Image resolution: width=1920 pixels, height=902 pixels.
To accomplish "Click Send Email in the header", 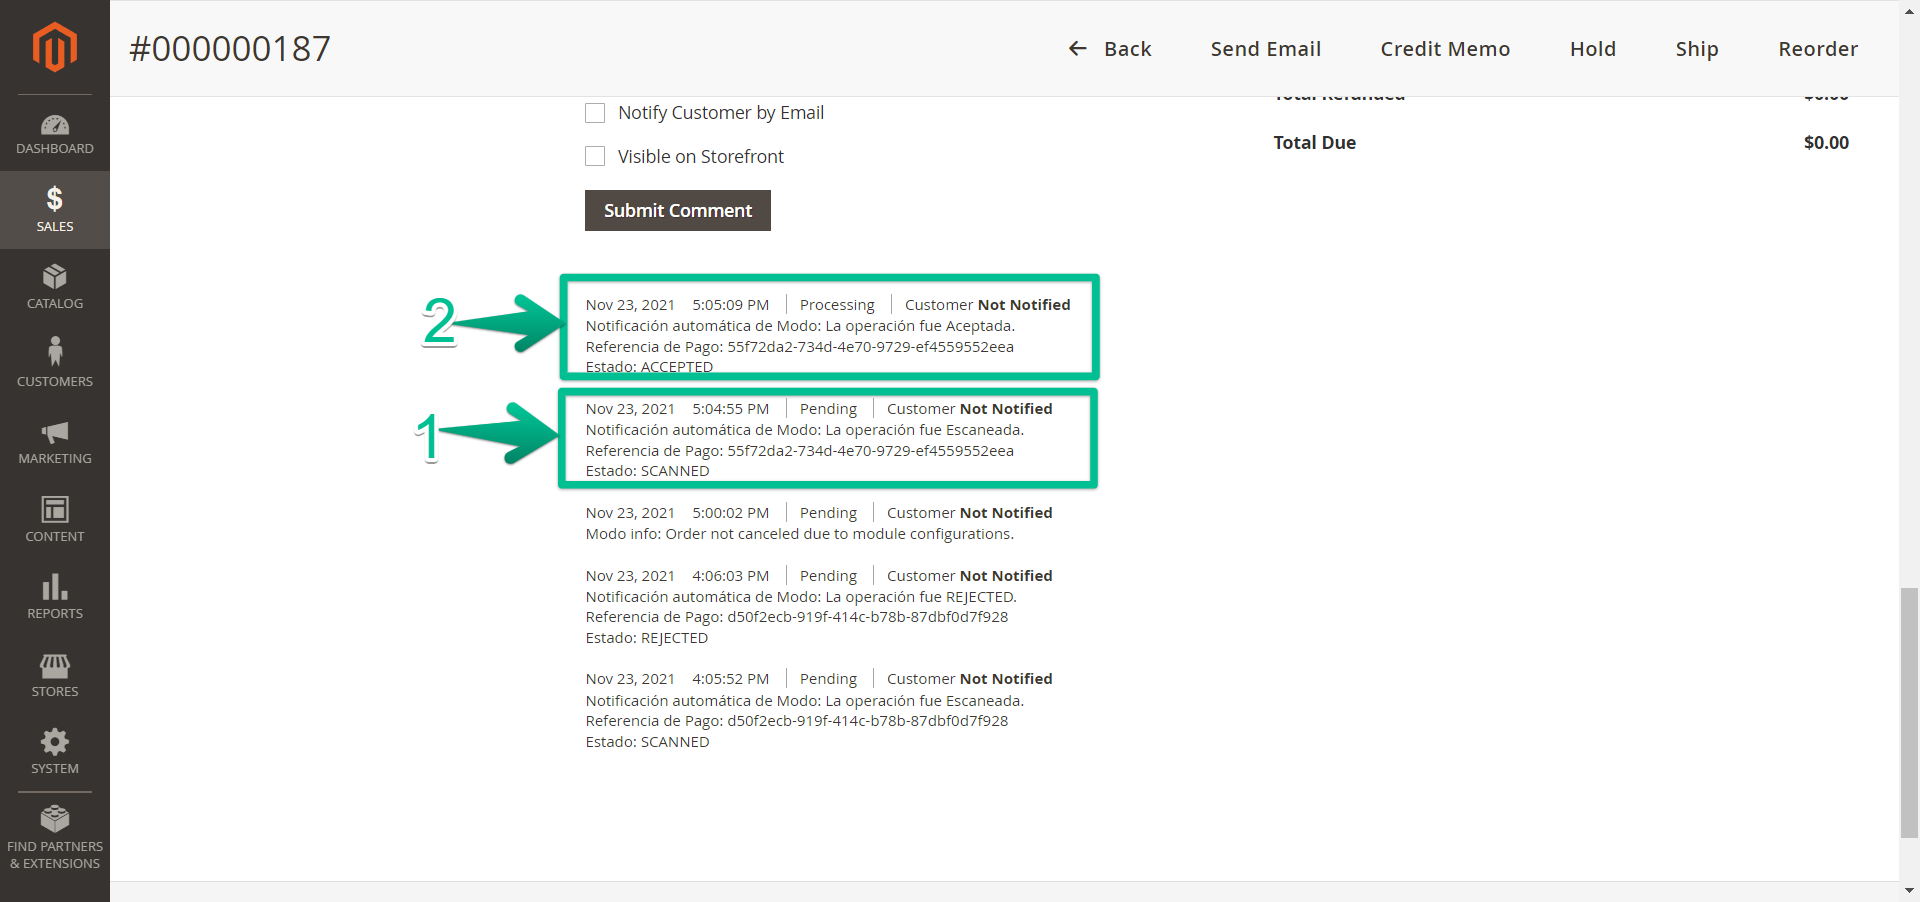I will click(x=1265, y=49).
